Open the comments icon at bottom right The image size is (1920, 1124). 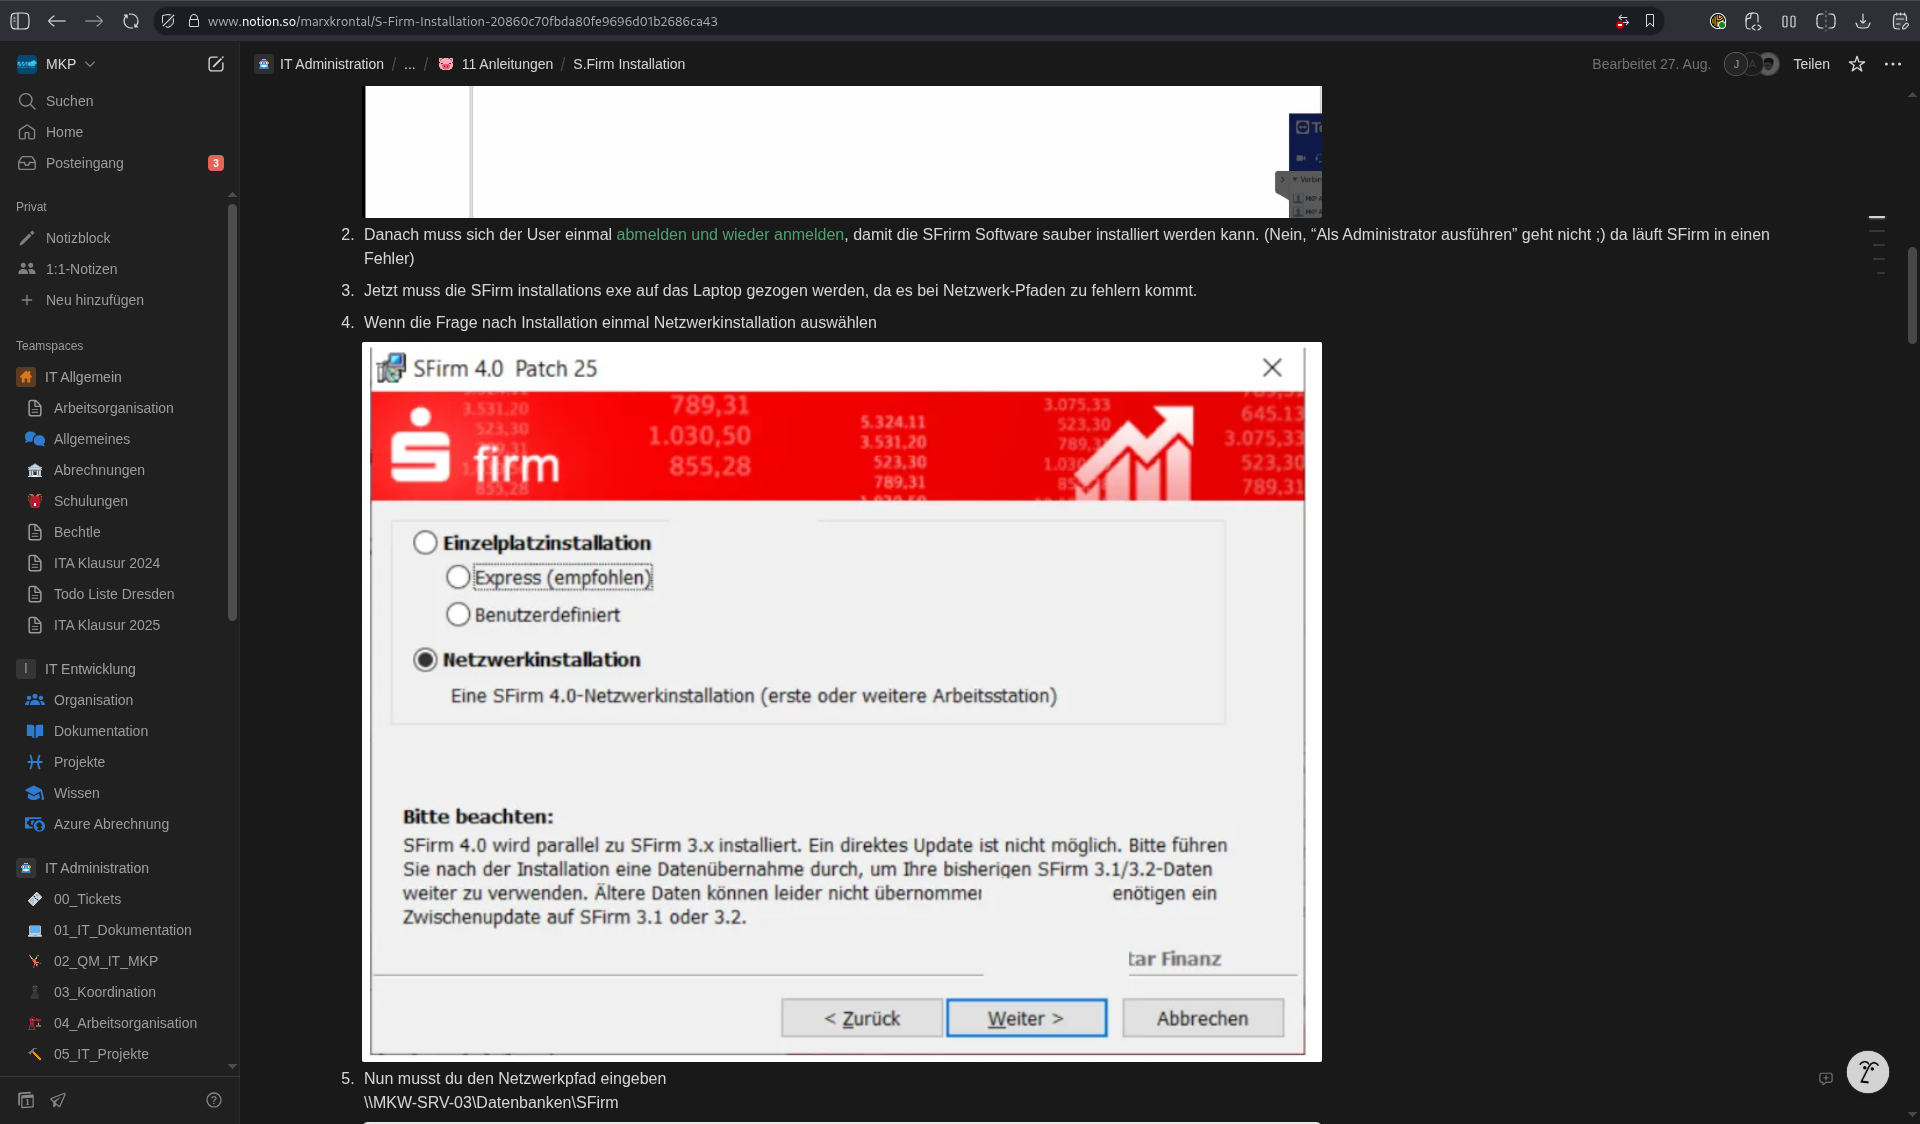click(x=1826, y=1078)
